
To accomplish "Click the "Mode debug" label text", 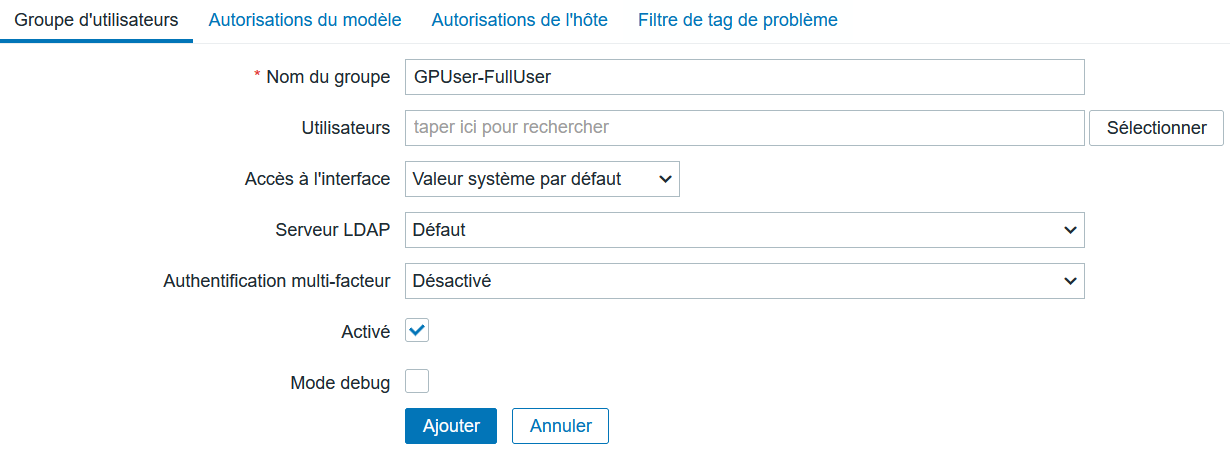I will point(340,382).
